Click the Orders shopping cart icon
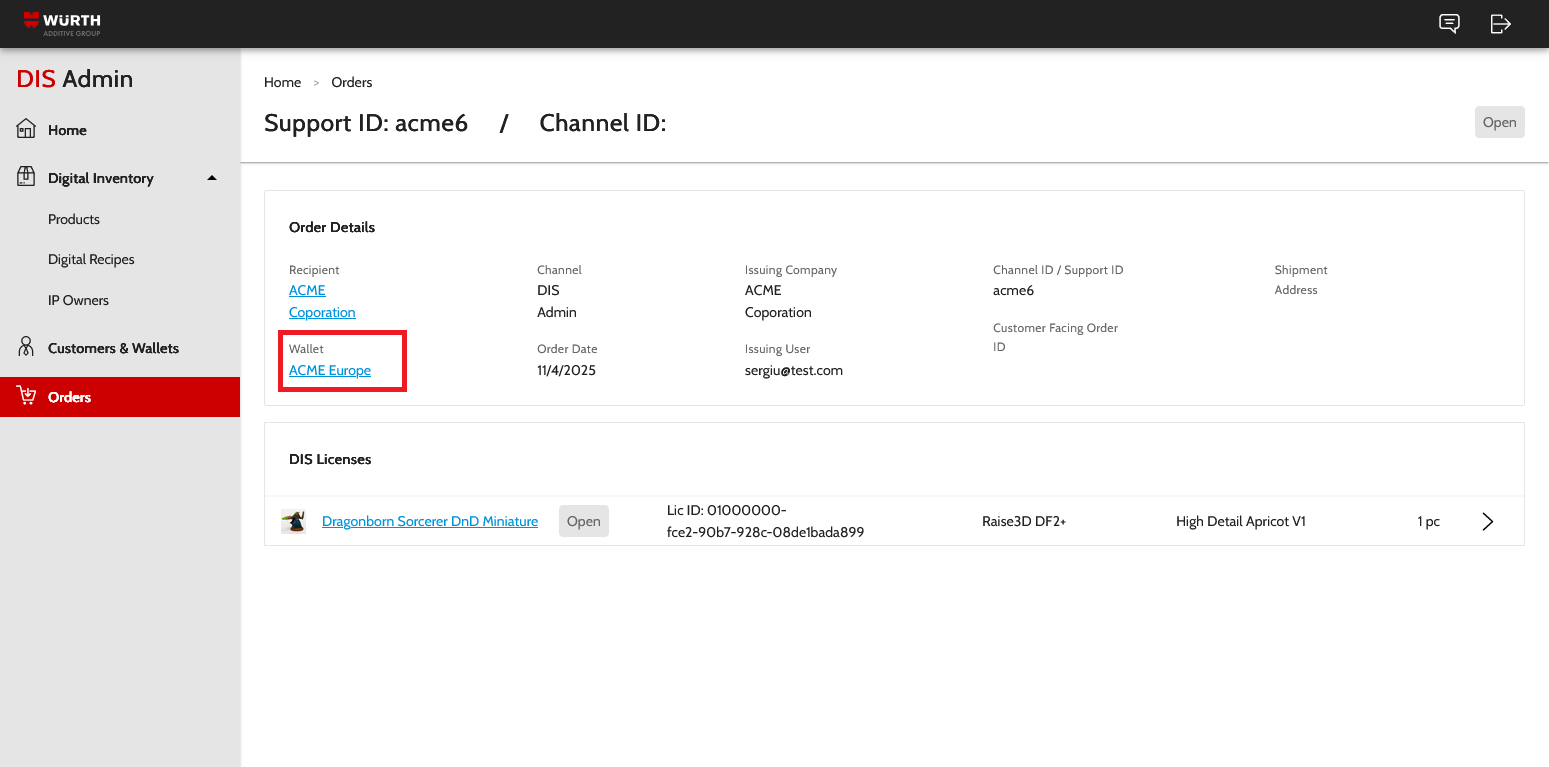Screen dimensions: 1549x767 (27, 397)
